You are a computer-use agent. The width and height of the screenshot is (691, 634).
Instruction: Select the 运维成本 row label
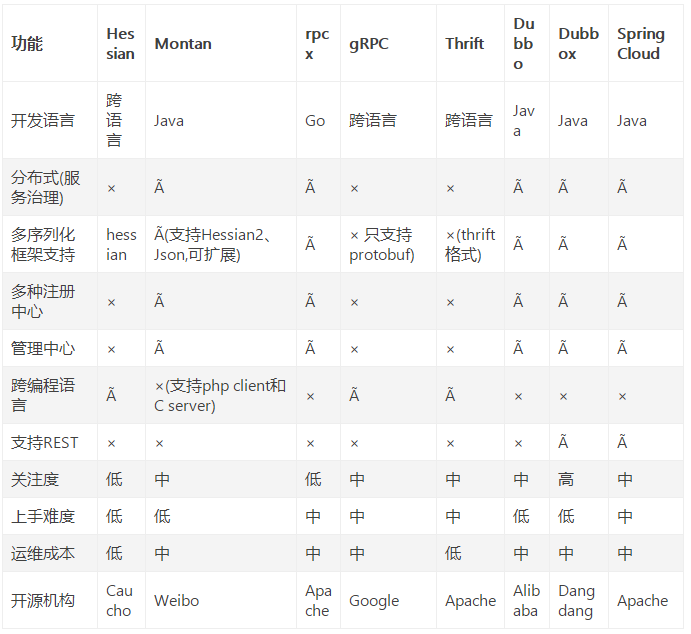pos(43,553)
